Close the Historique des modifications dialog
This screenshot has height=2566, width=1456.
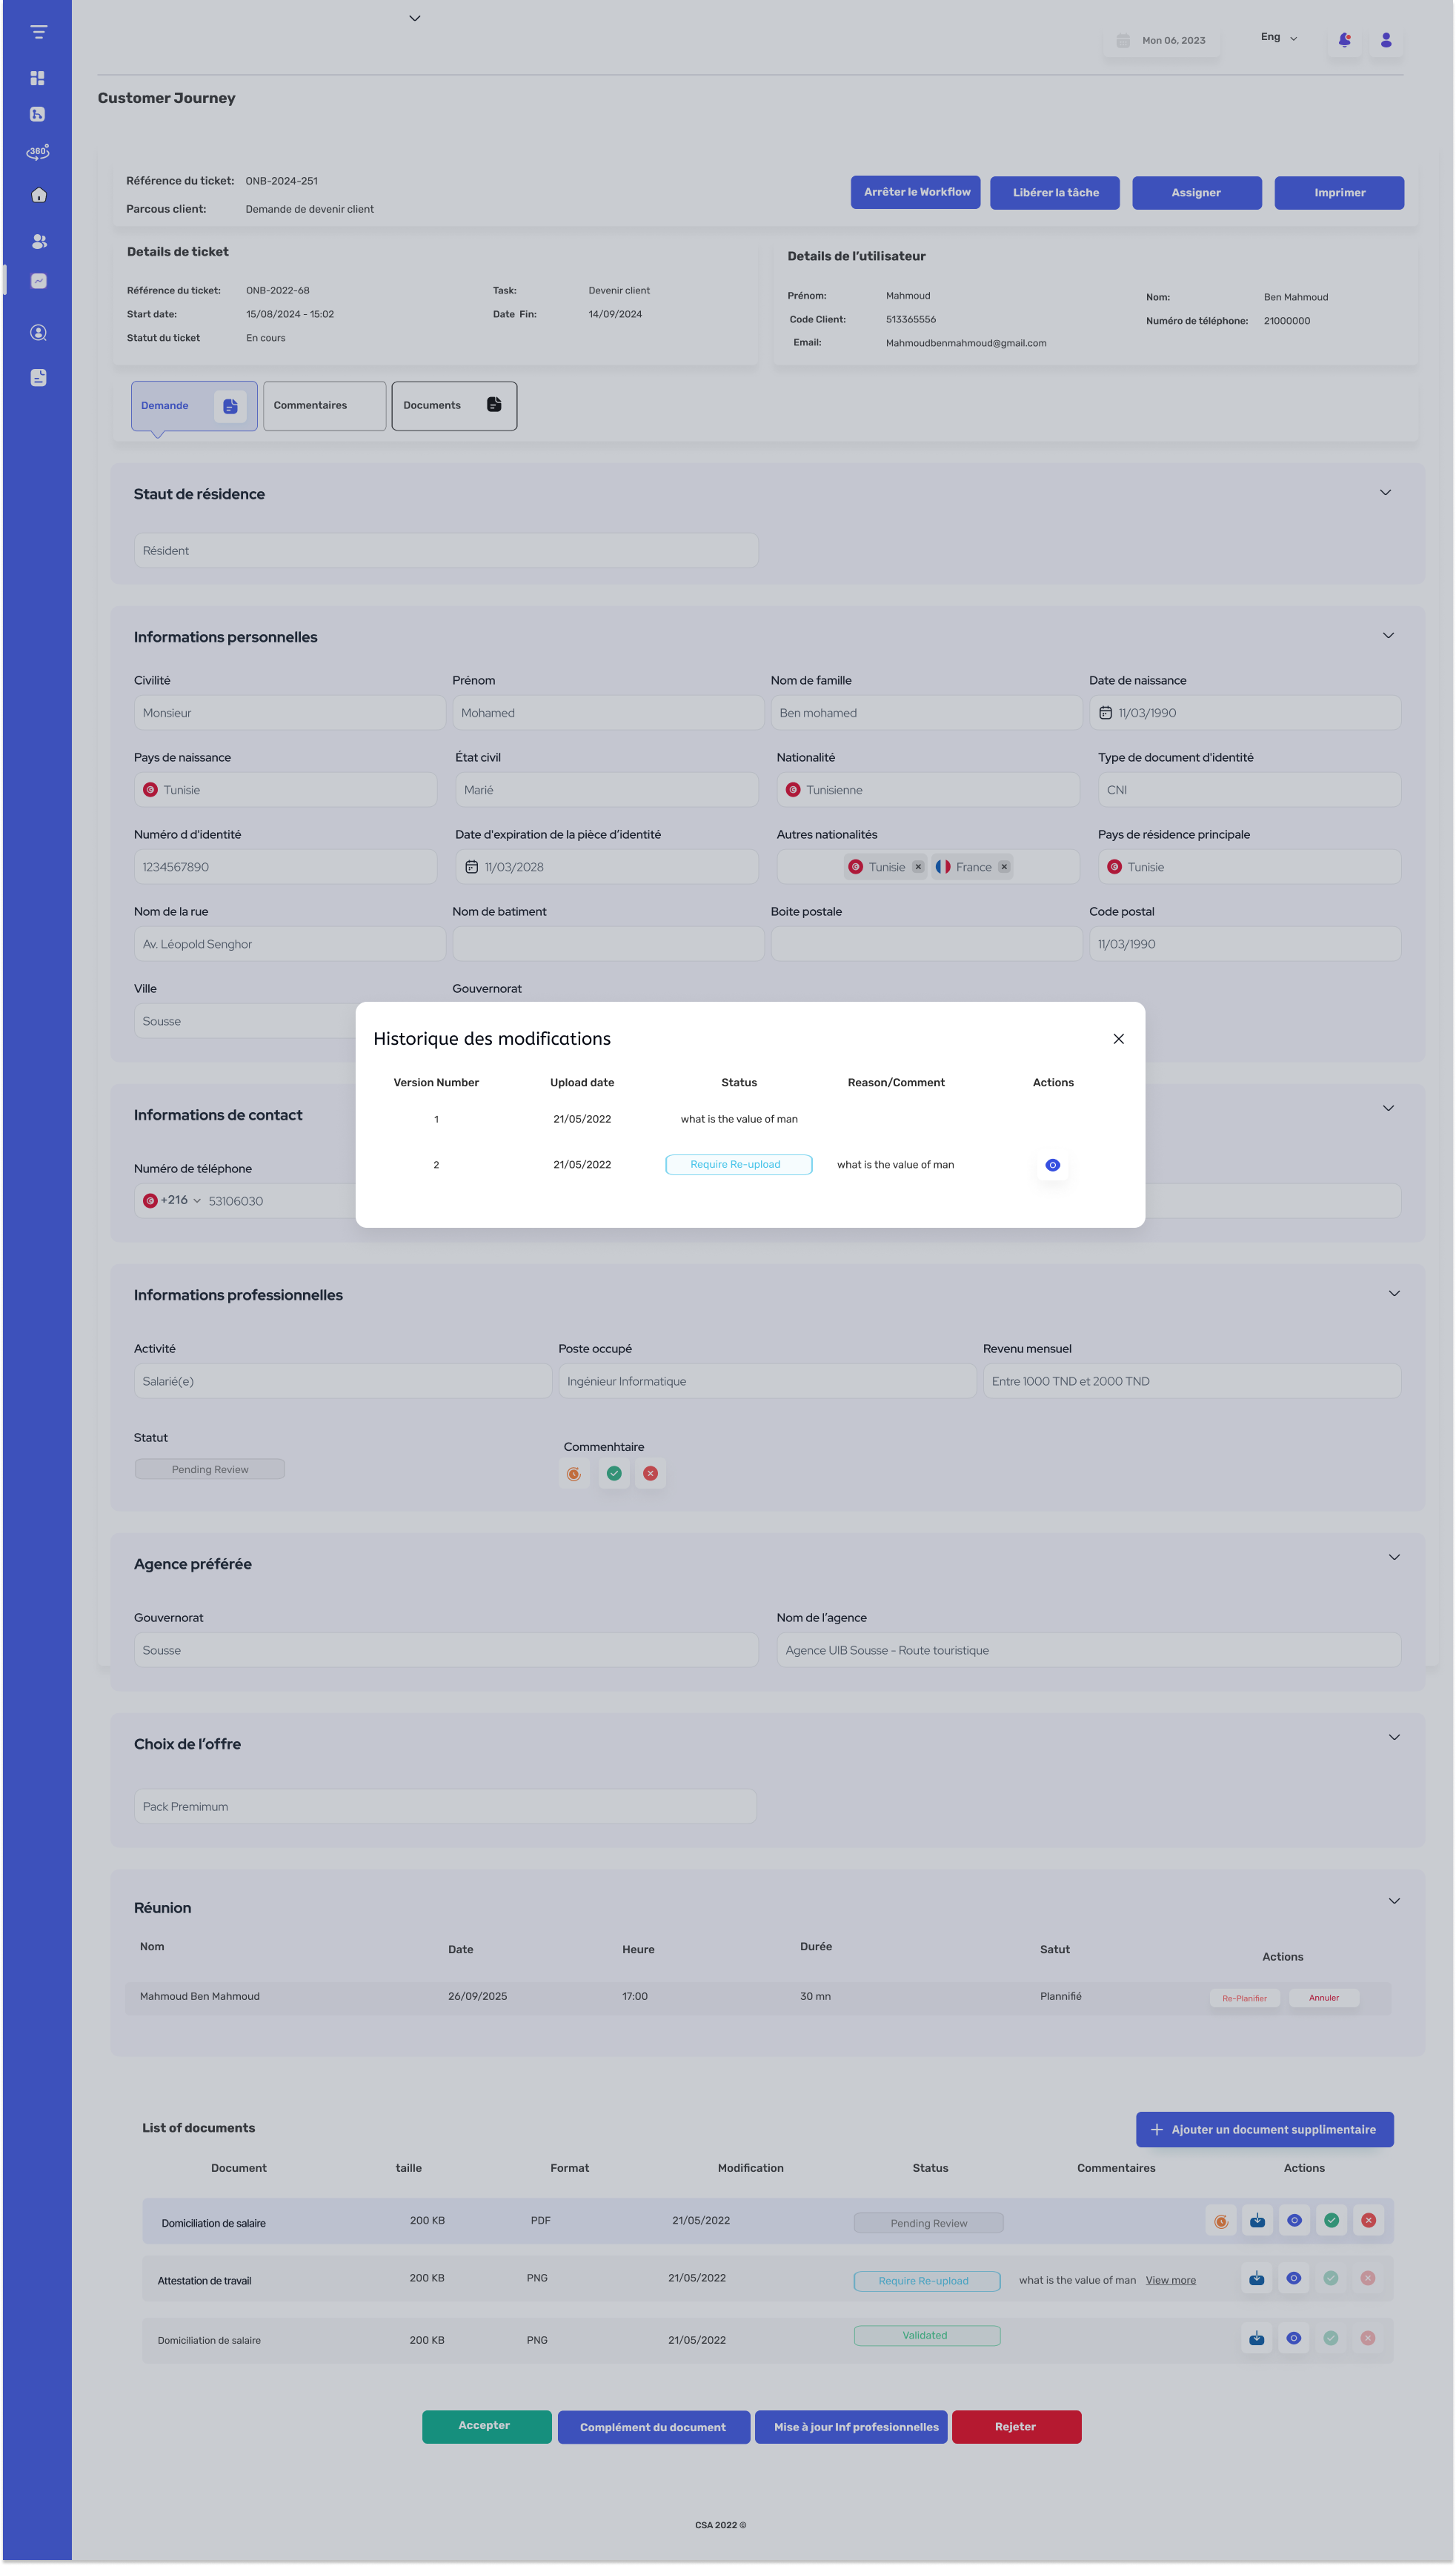pos(1118,1039)
